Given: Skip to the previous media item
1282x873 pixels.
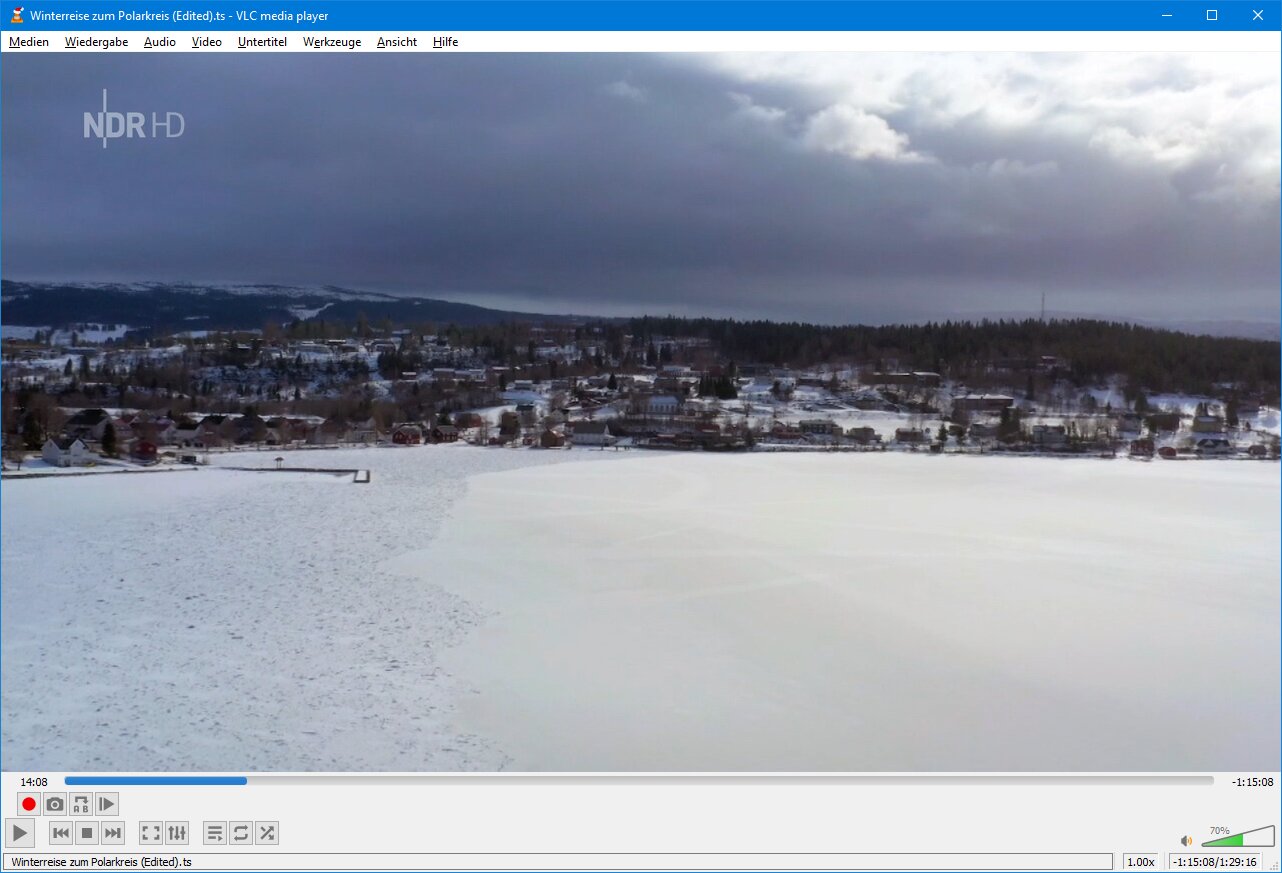Looking at the screenshot, I should [x=61, y=833].
